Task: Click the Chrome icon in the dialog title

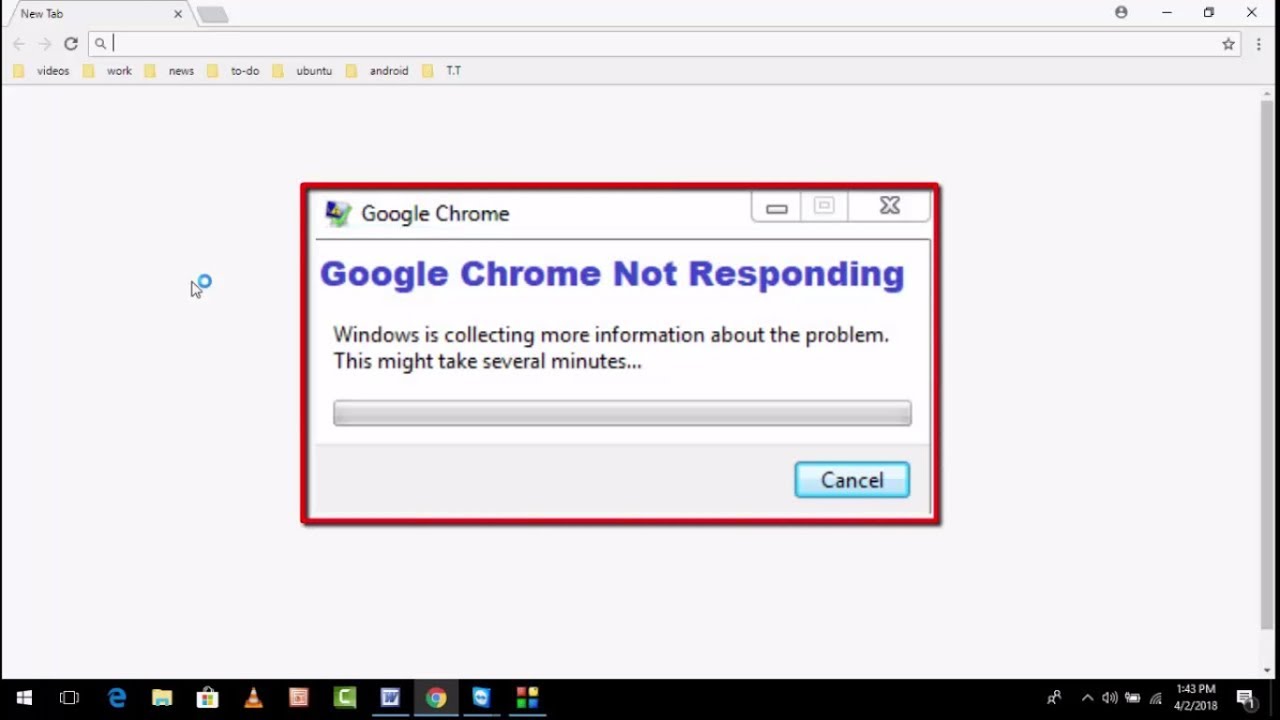Action: tap(338, 213)
